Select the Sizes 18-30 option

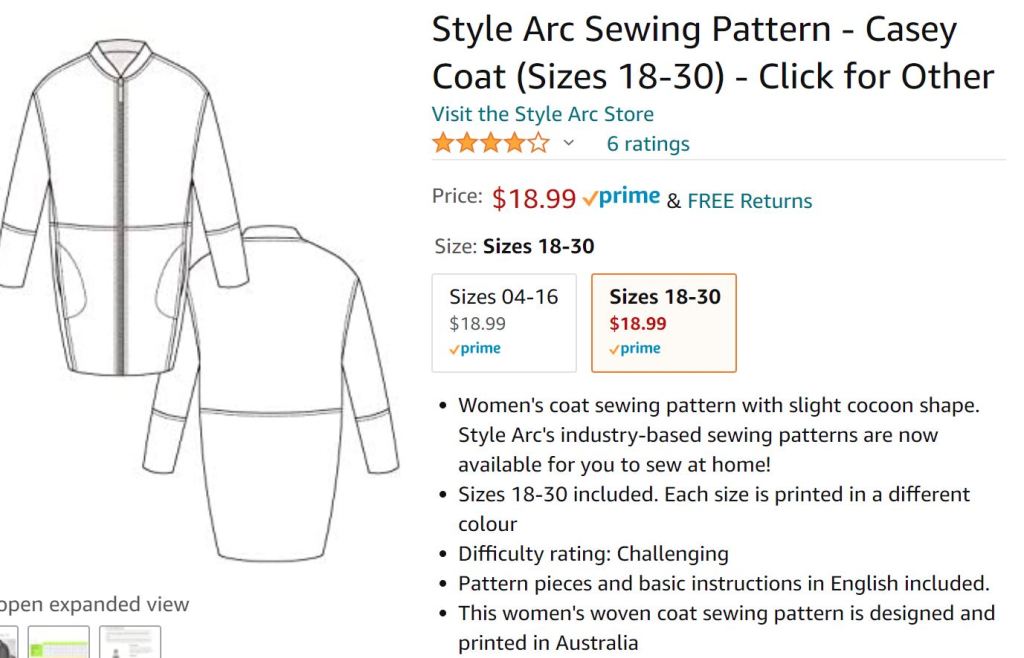tap(664, 322)
